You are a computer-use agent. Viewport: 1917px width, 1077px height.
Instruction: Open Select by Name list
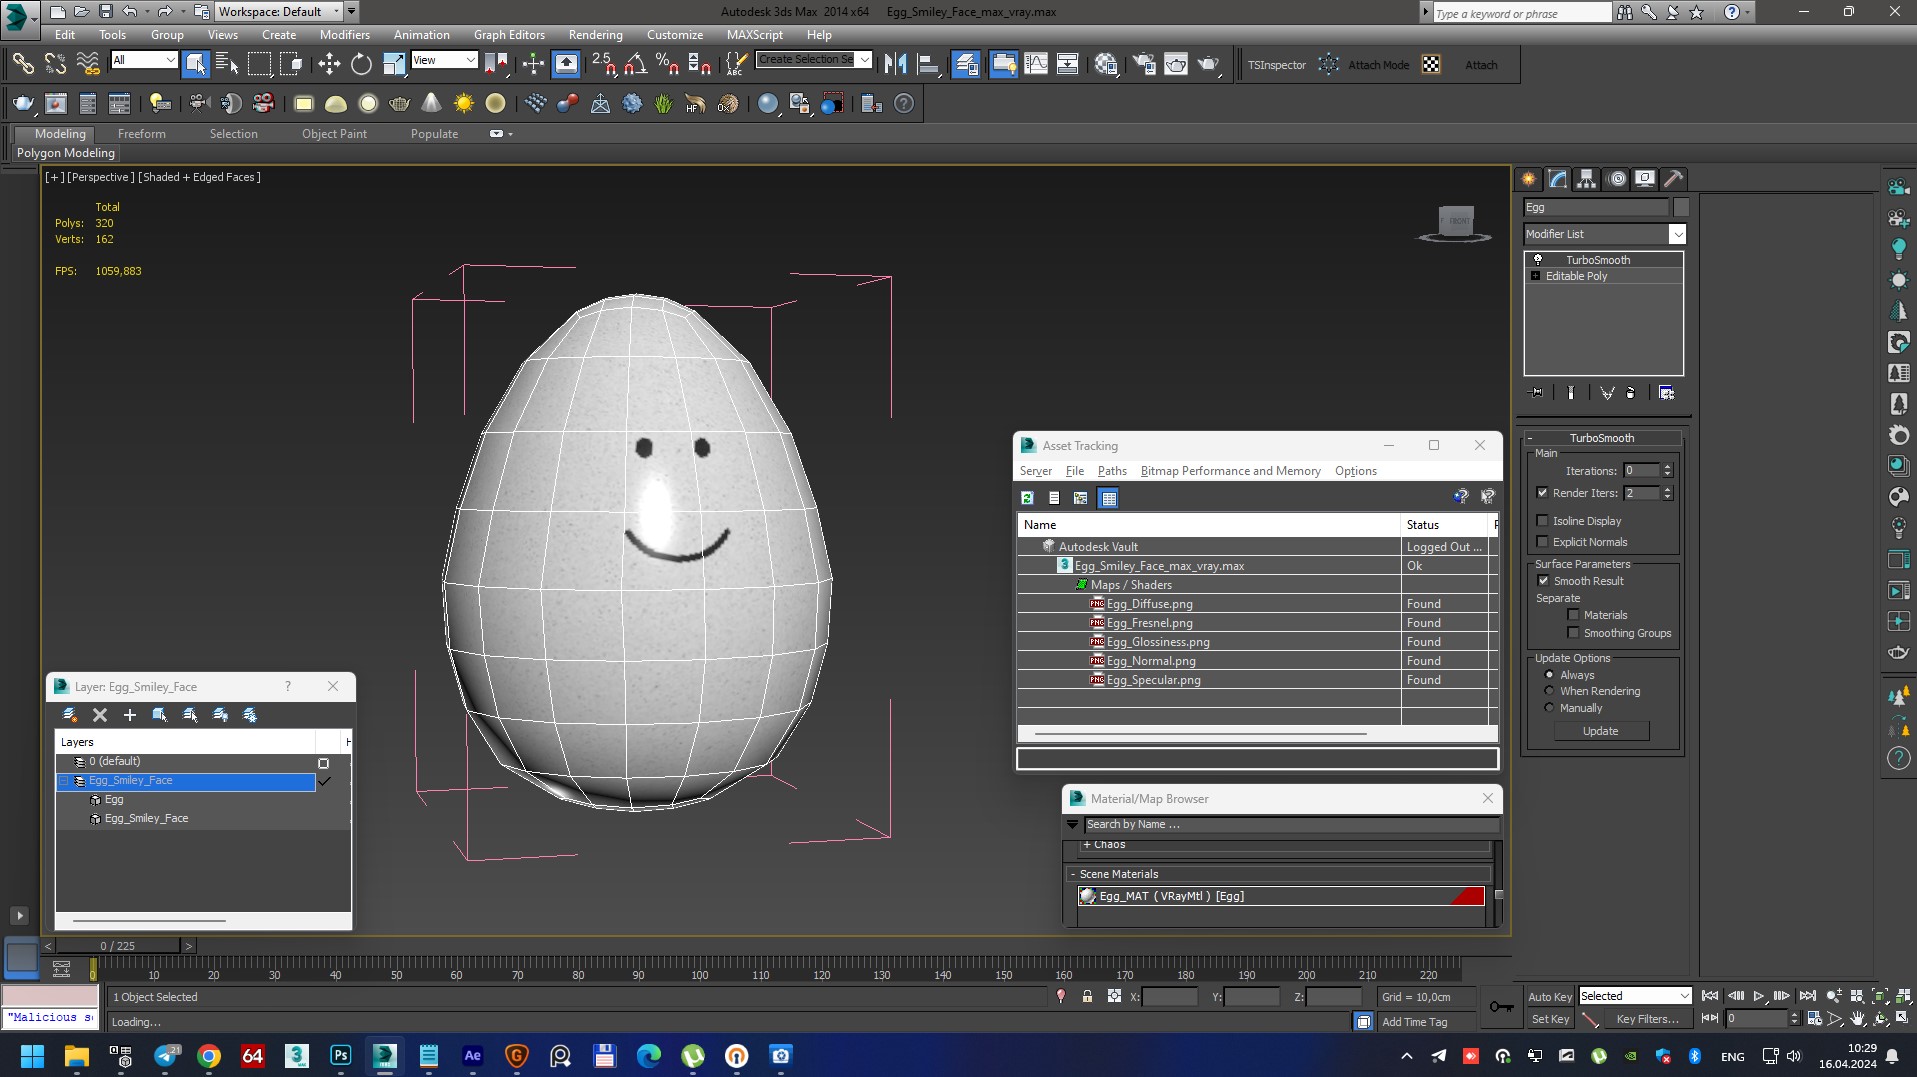[x=227, y=64]
